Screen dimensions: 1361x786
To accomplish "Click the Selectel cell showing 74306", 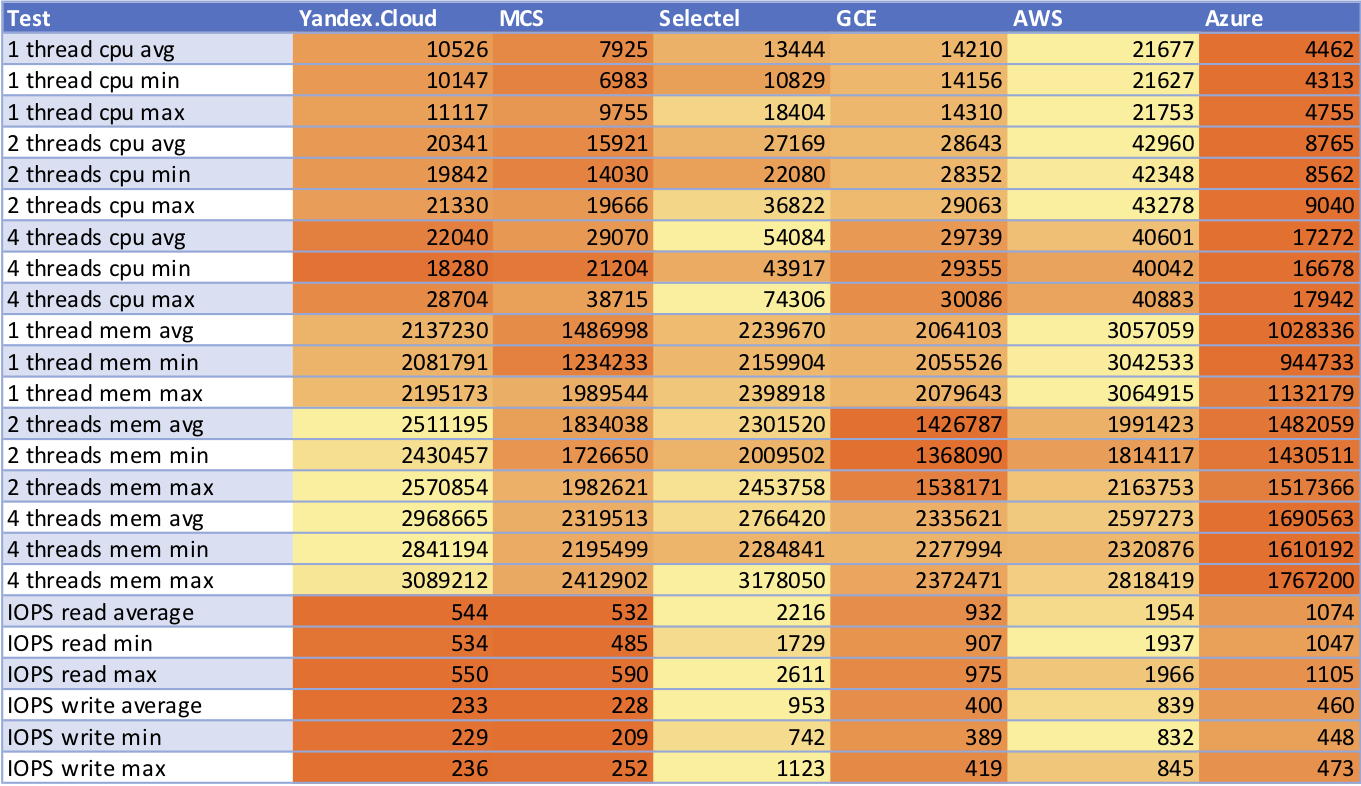I will point(742,299).
